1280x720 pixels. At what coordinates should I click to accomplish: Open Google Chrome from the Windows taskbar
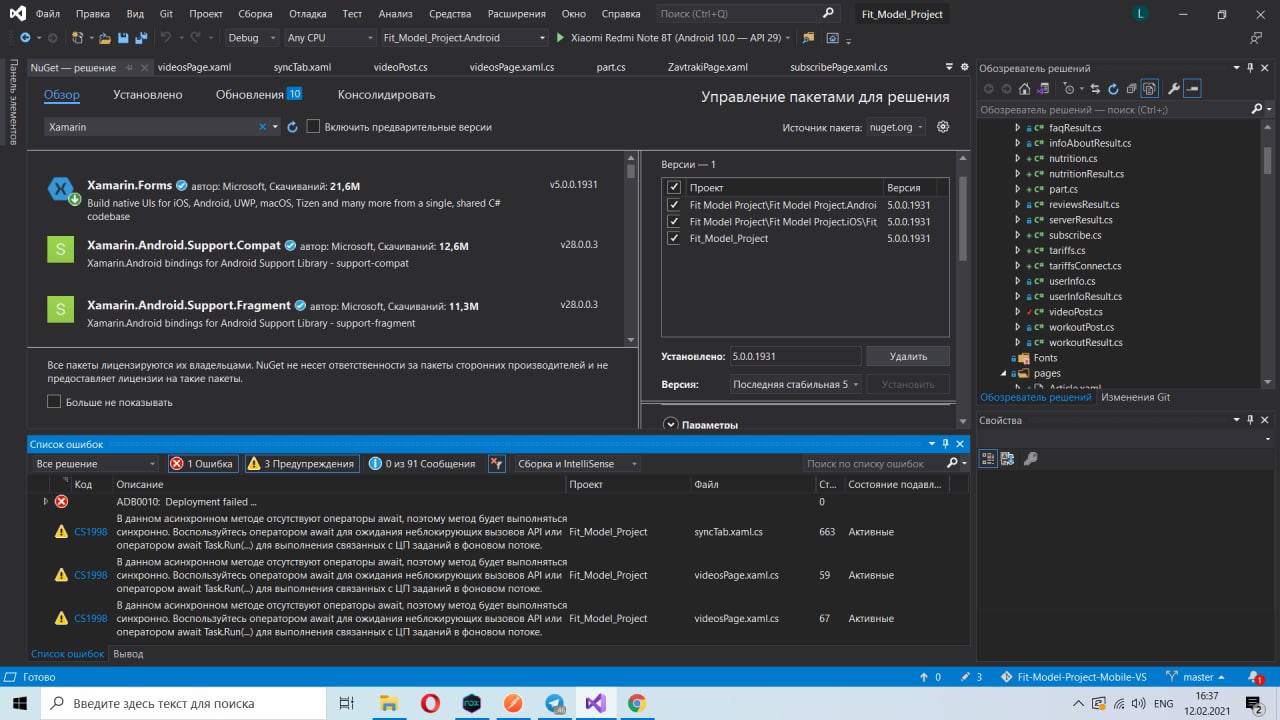click(637, 703)
